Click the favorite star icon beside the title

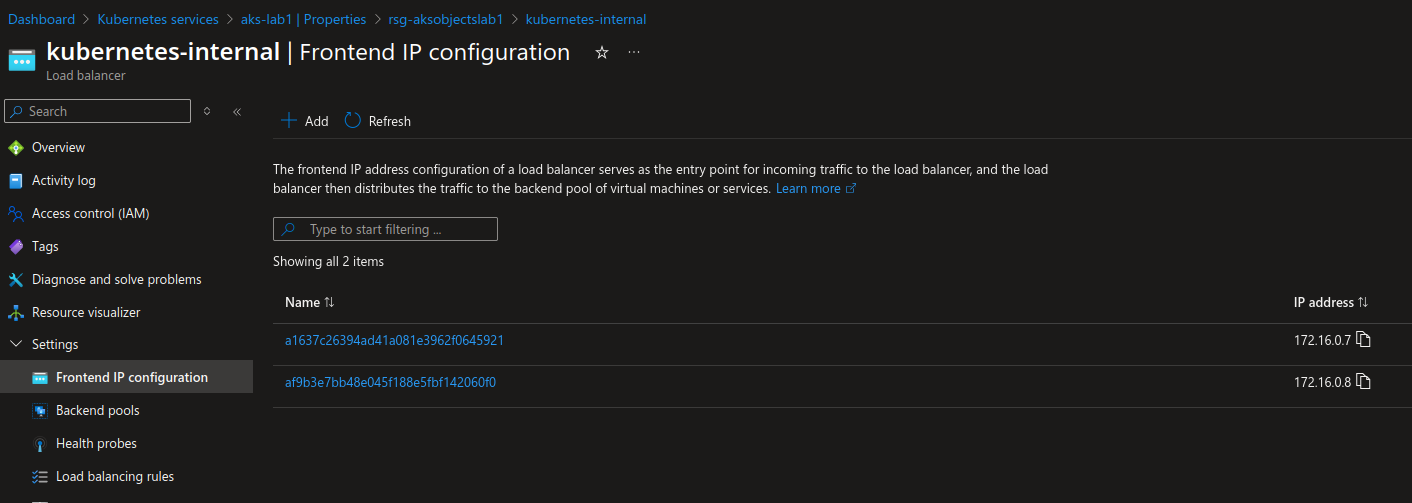[602, 53]
